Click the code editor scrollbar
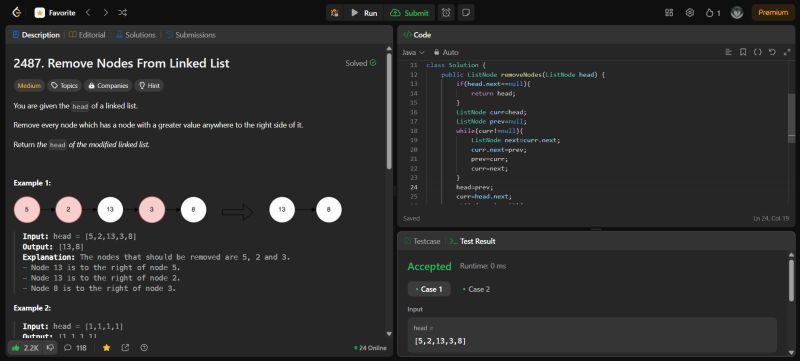The height and width of the screenshot is (361, 800). [791, 117]
